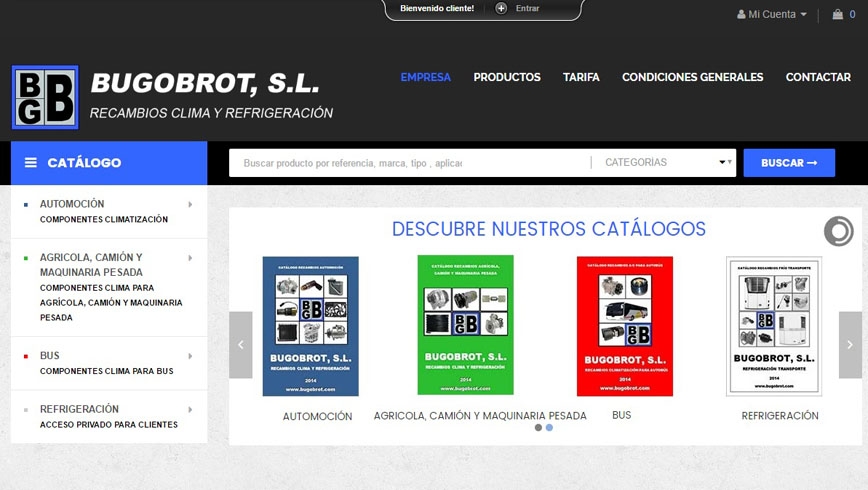This screenshot has height=490, width=868.
Task: Click the product search input field
Action: [410, 163]
